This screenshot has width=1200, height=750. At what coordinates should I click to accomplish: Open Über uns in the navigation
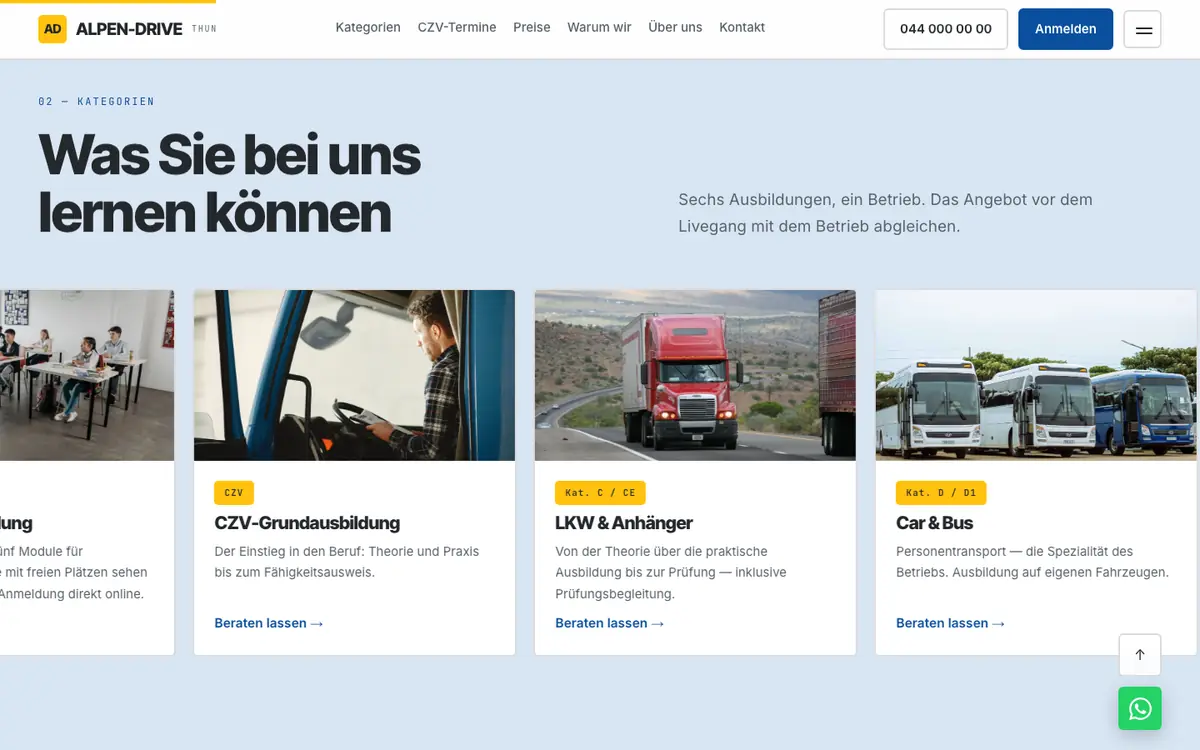(x=675, y=28)
